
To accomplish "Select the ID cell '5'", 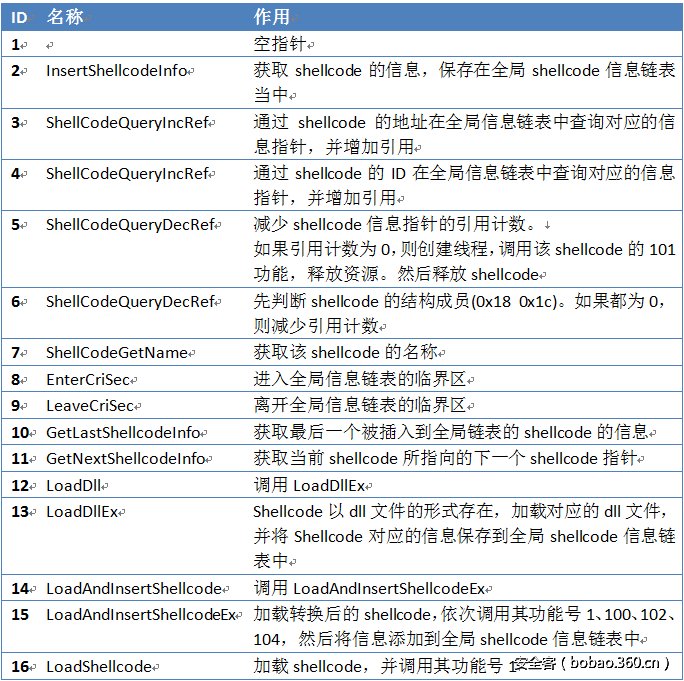I will (15, 225).
